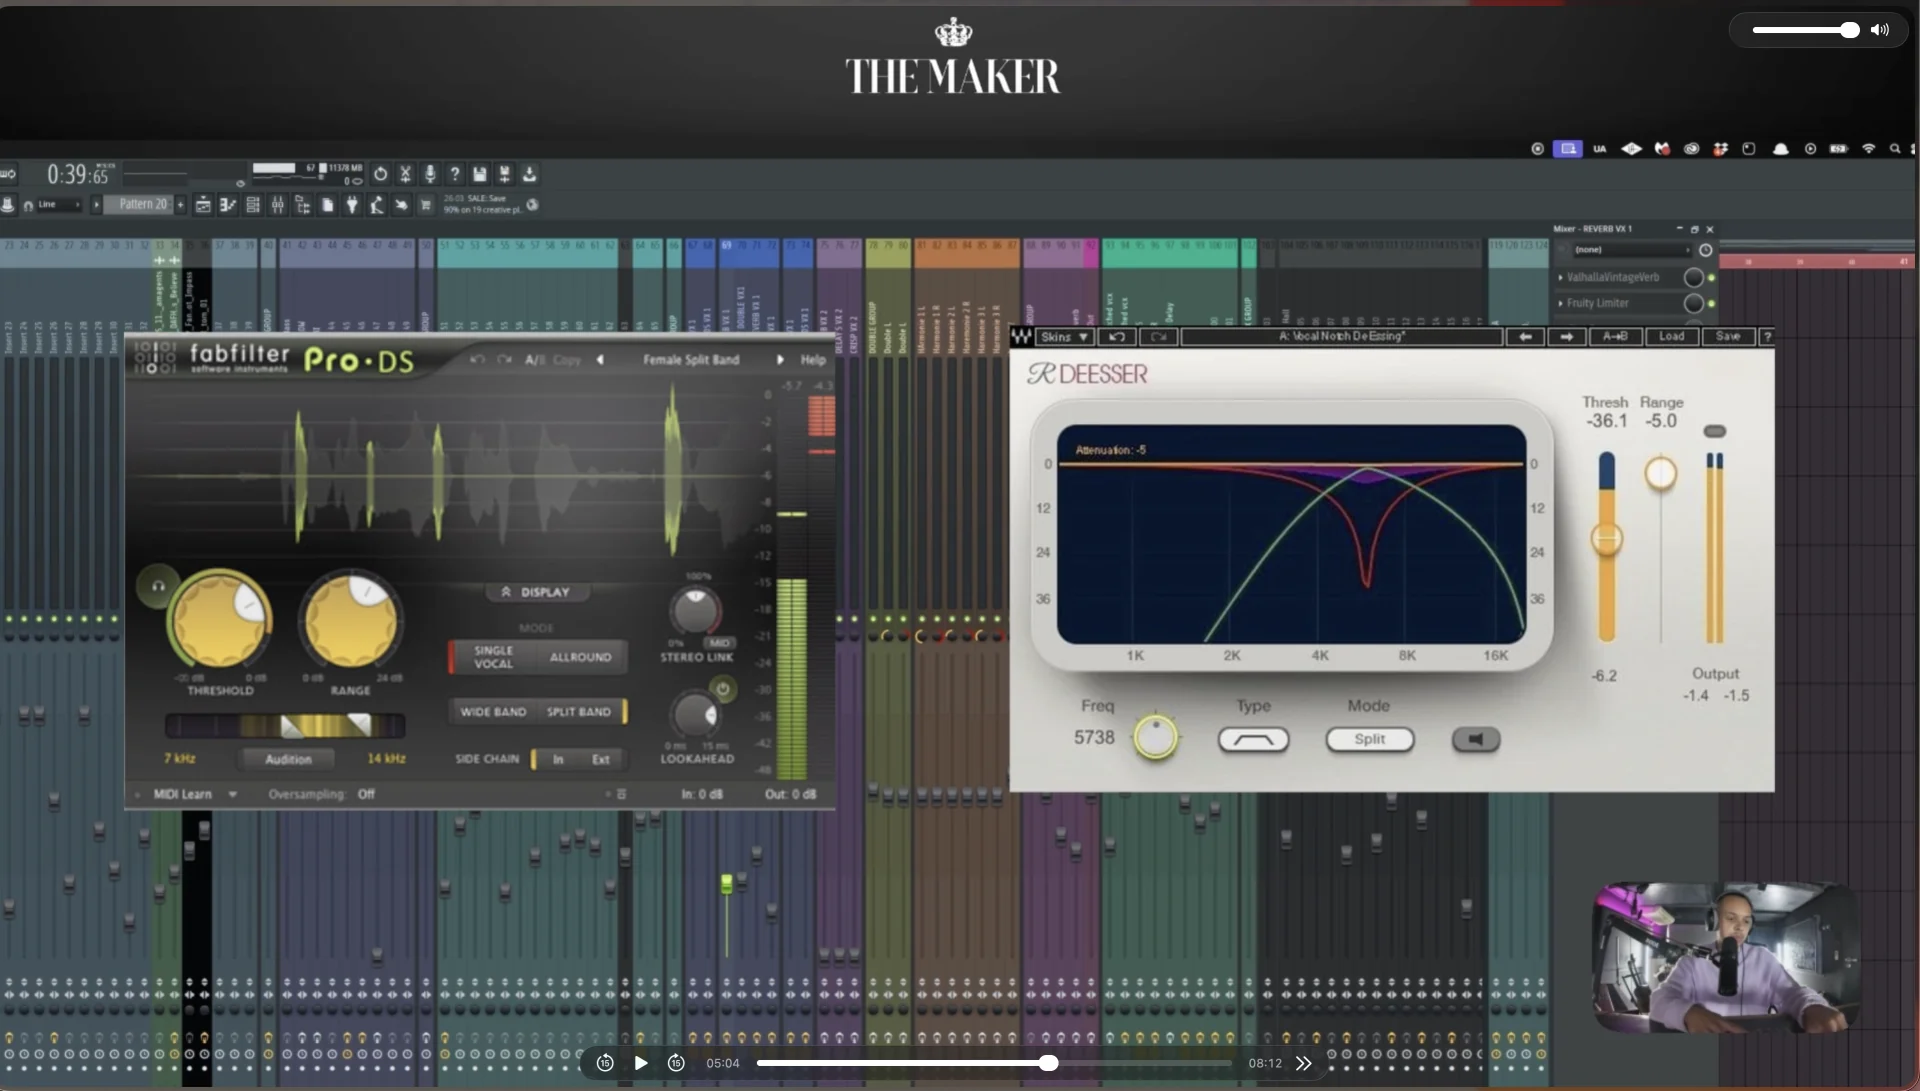This screenshot has width=1920, height=1091.
Task: Click the FL Studio countdown/metronome circular icon
Action: click(380, 174)
